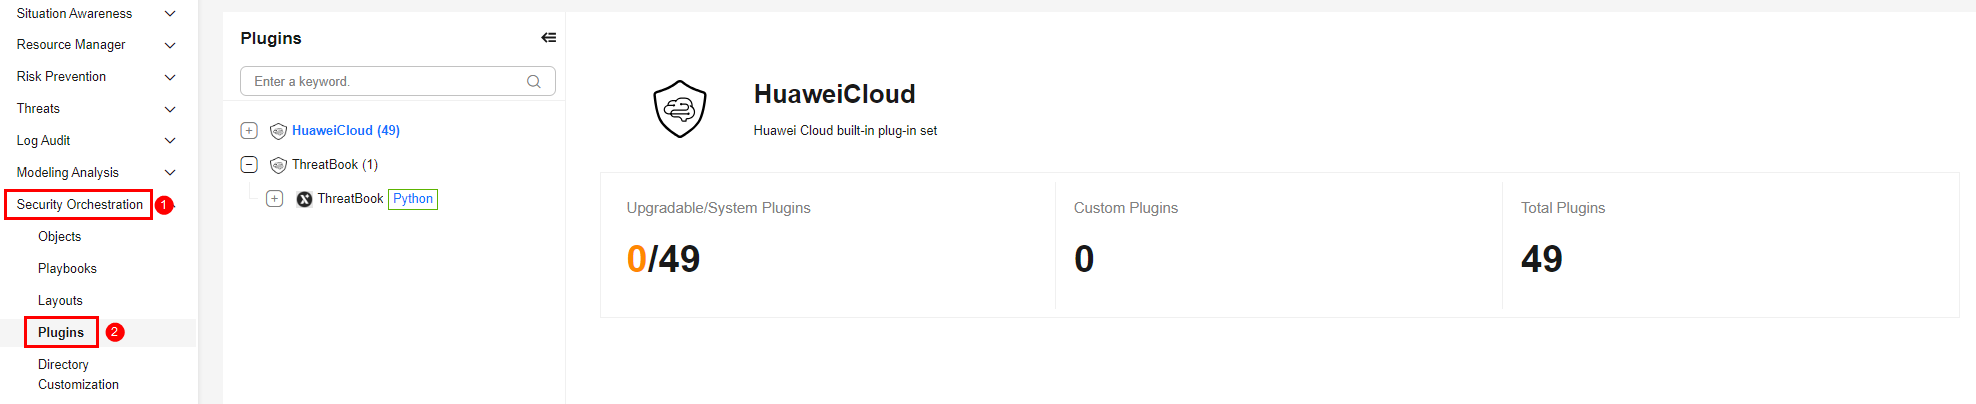Click the ThreatBook group shield icon

coord(278,165)
